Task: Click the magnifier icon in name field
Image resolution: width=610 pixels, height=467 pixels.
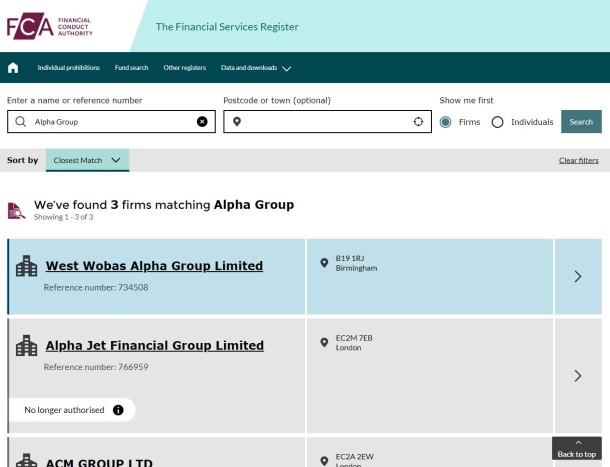Action: pos(21,122)
